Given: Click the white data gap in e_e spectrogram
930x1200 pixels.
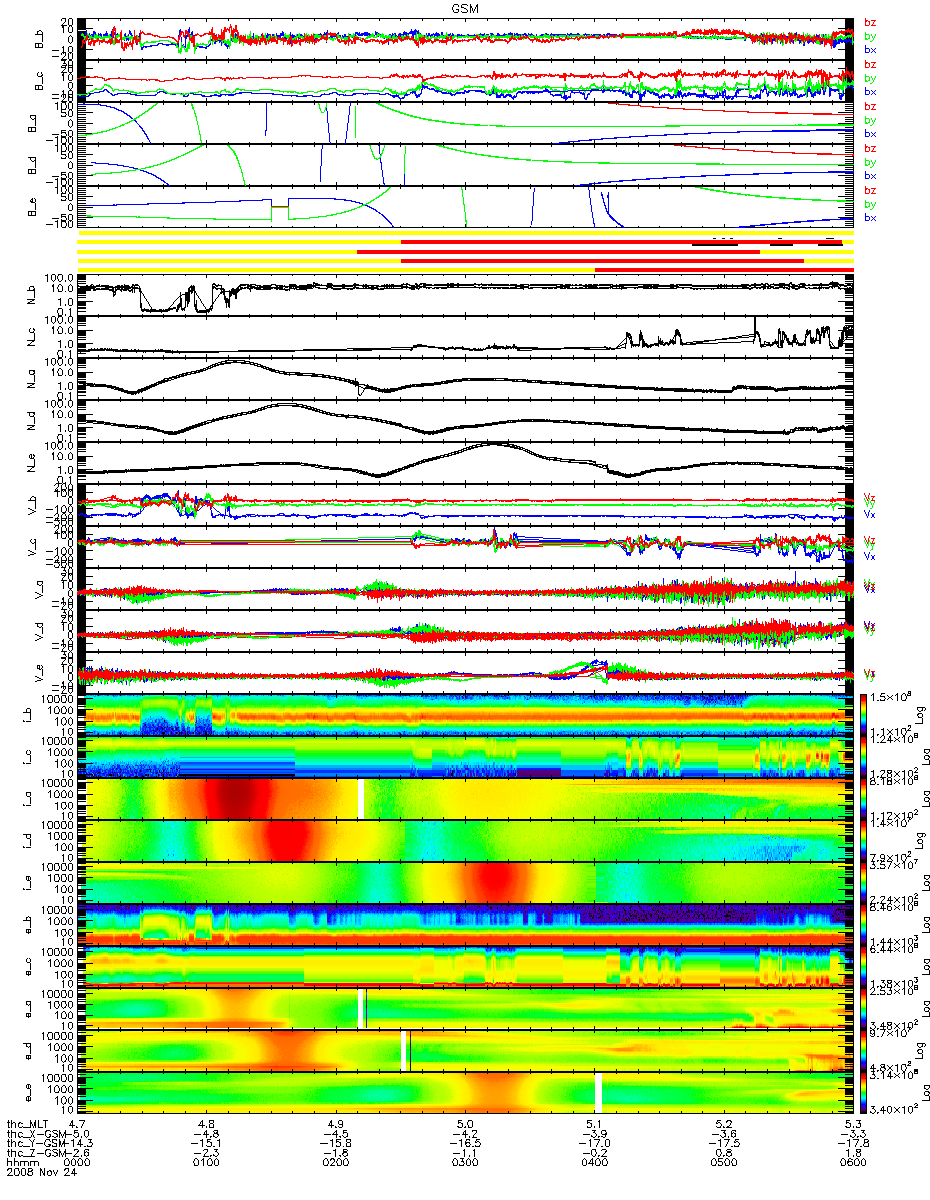Looking at the screenshot, I should 598,1092.
